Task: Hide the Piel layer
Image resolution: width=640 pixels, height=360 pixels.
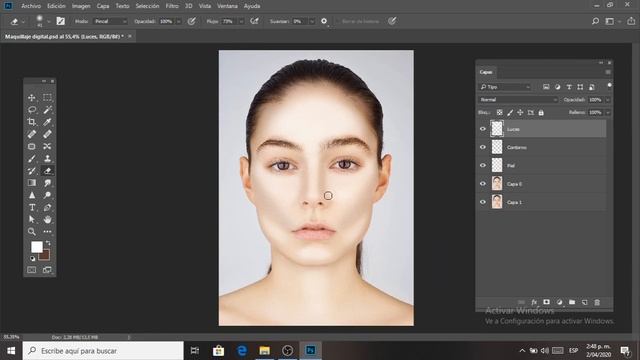Action: pos(483,166)
